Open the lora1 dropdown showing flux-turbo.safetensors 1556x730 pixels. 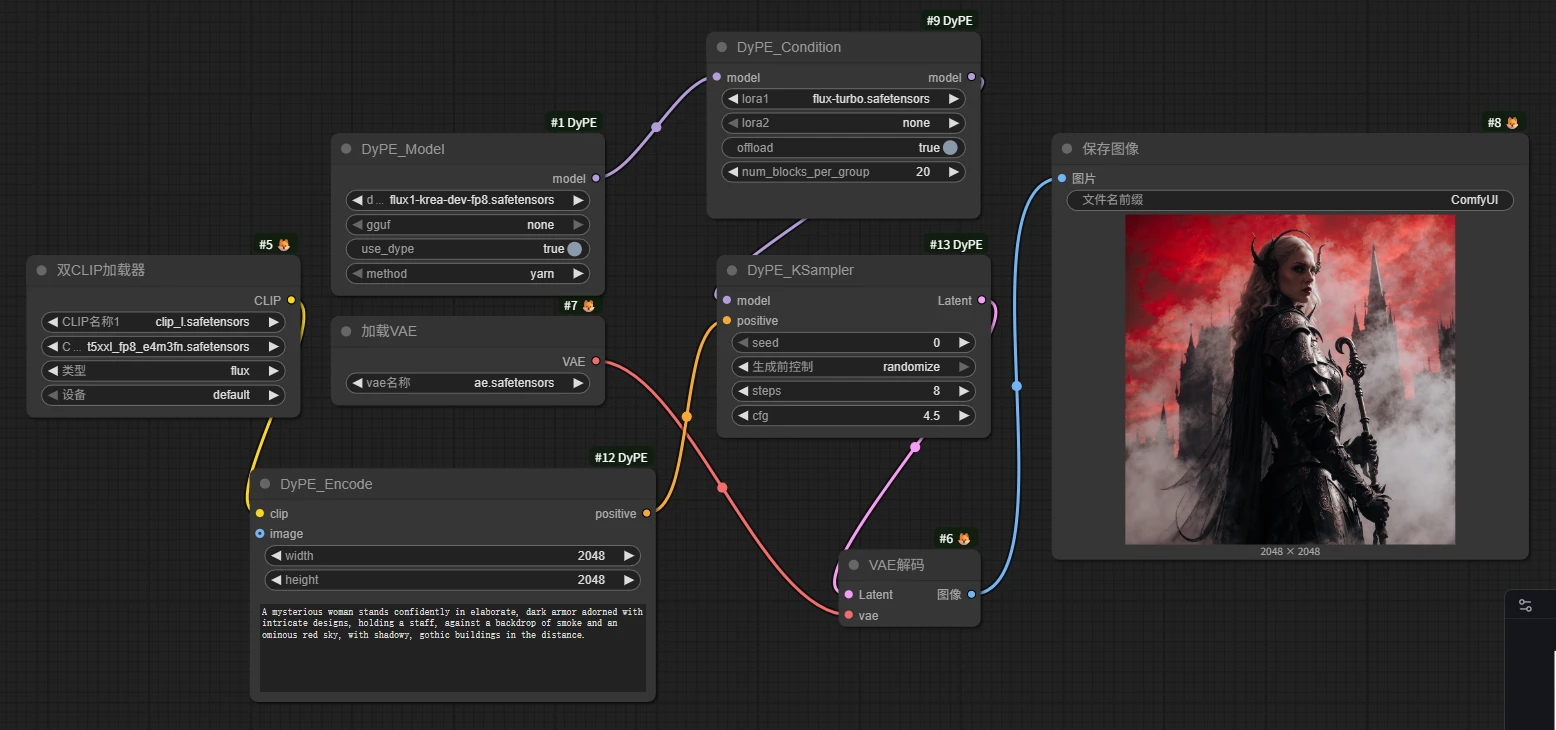[843, 99]
